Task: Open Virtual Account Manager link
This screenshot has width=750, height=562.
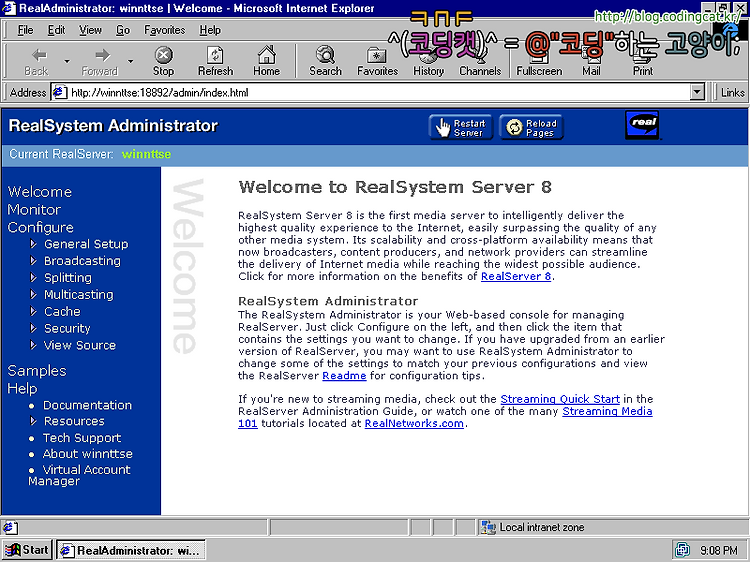Action: coord(79,475)
